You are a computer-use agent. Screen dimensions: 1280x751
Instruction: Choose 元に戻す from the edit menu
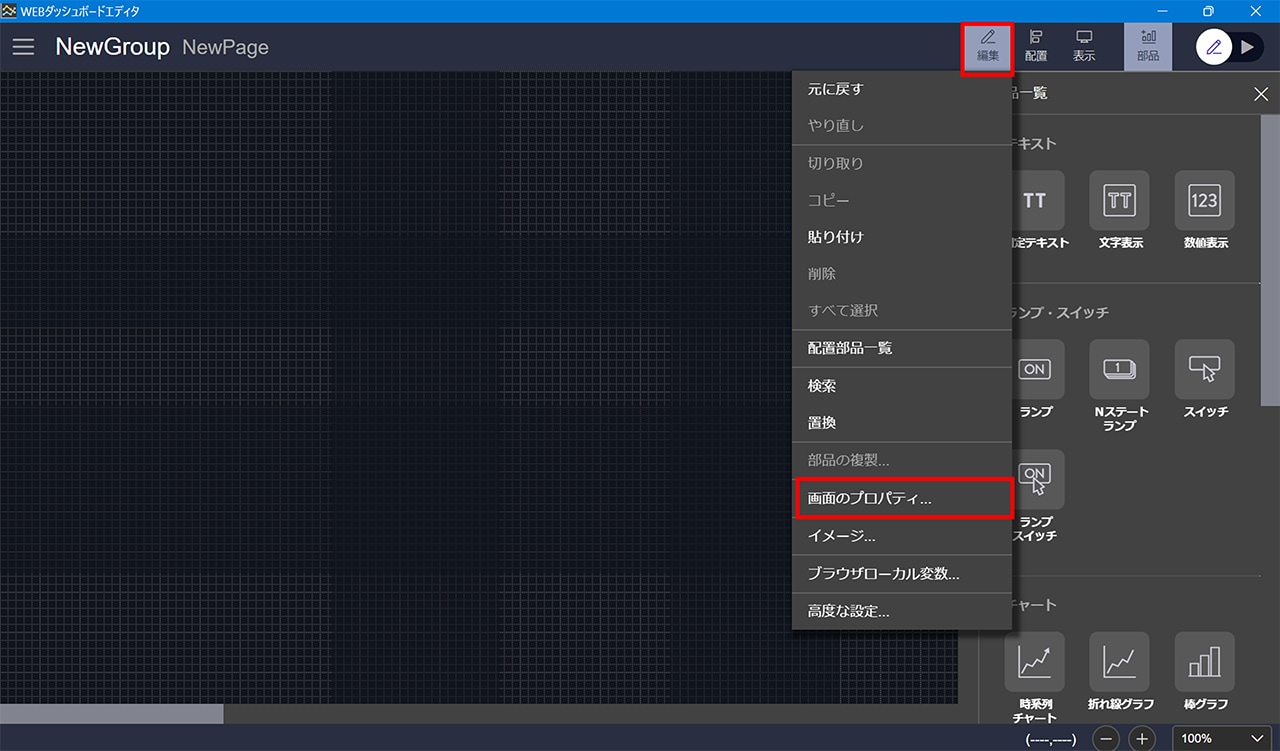pos(835,89)
